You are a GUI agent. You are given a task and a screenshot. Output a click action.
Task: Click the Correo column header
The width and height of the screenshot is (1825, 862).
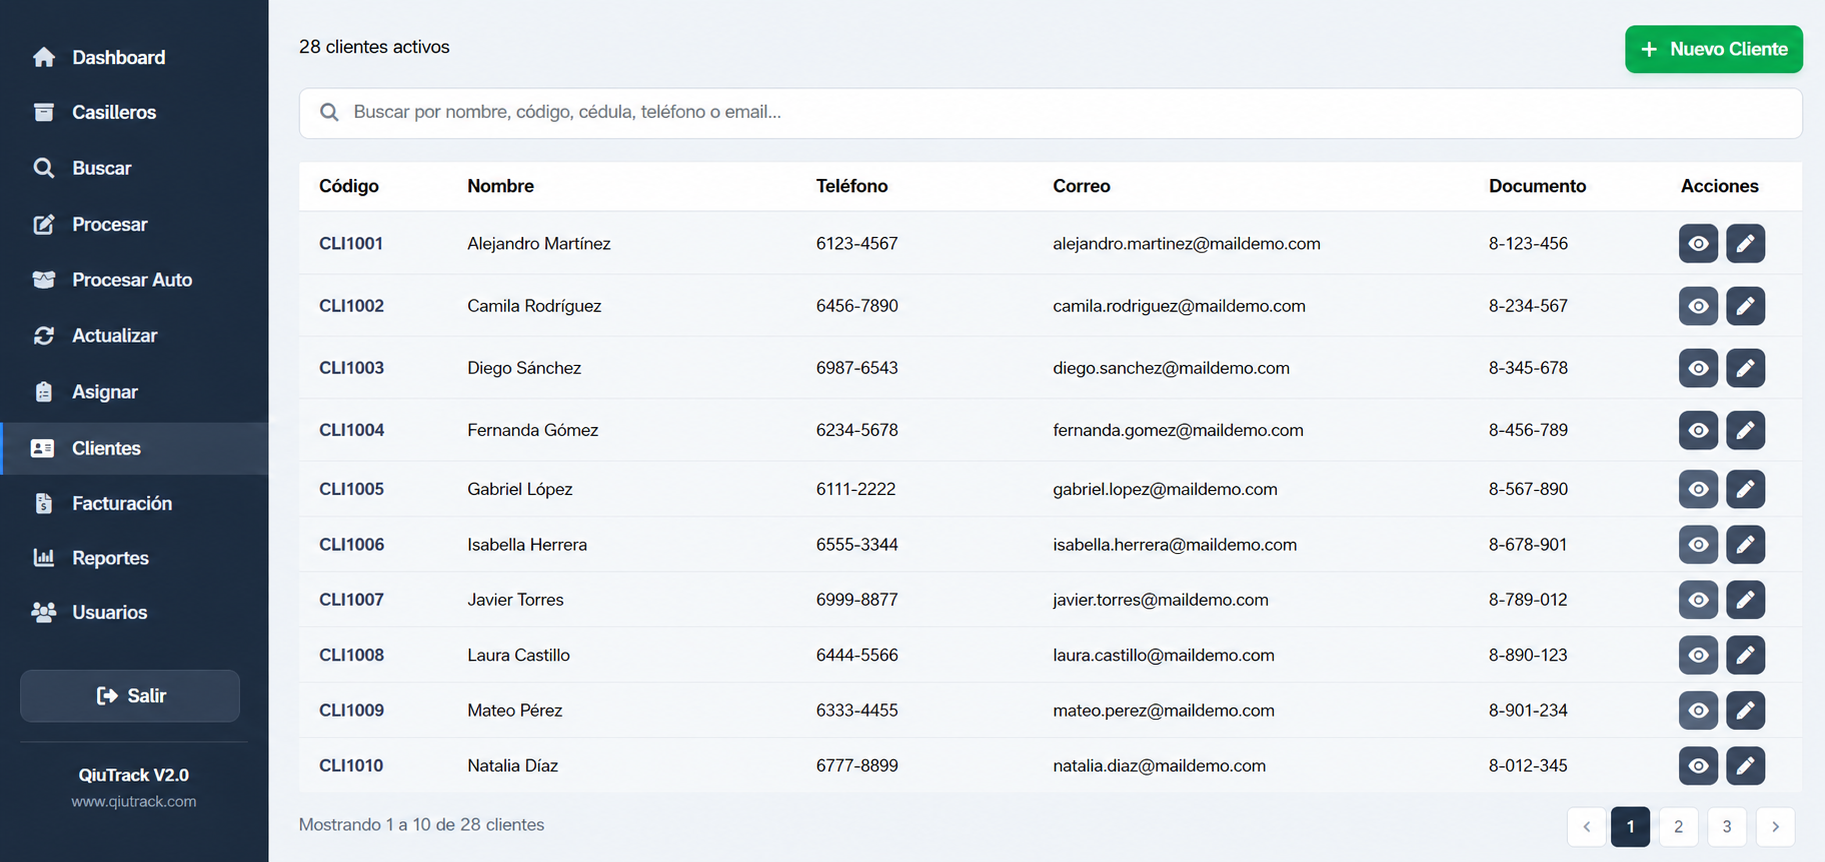pos(1081,186)
